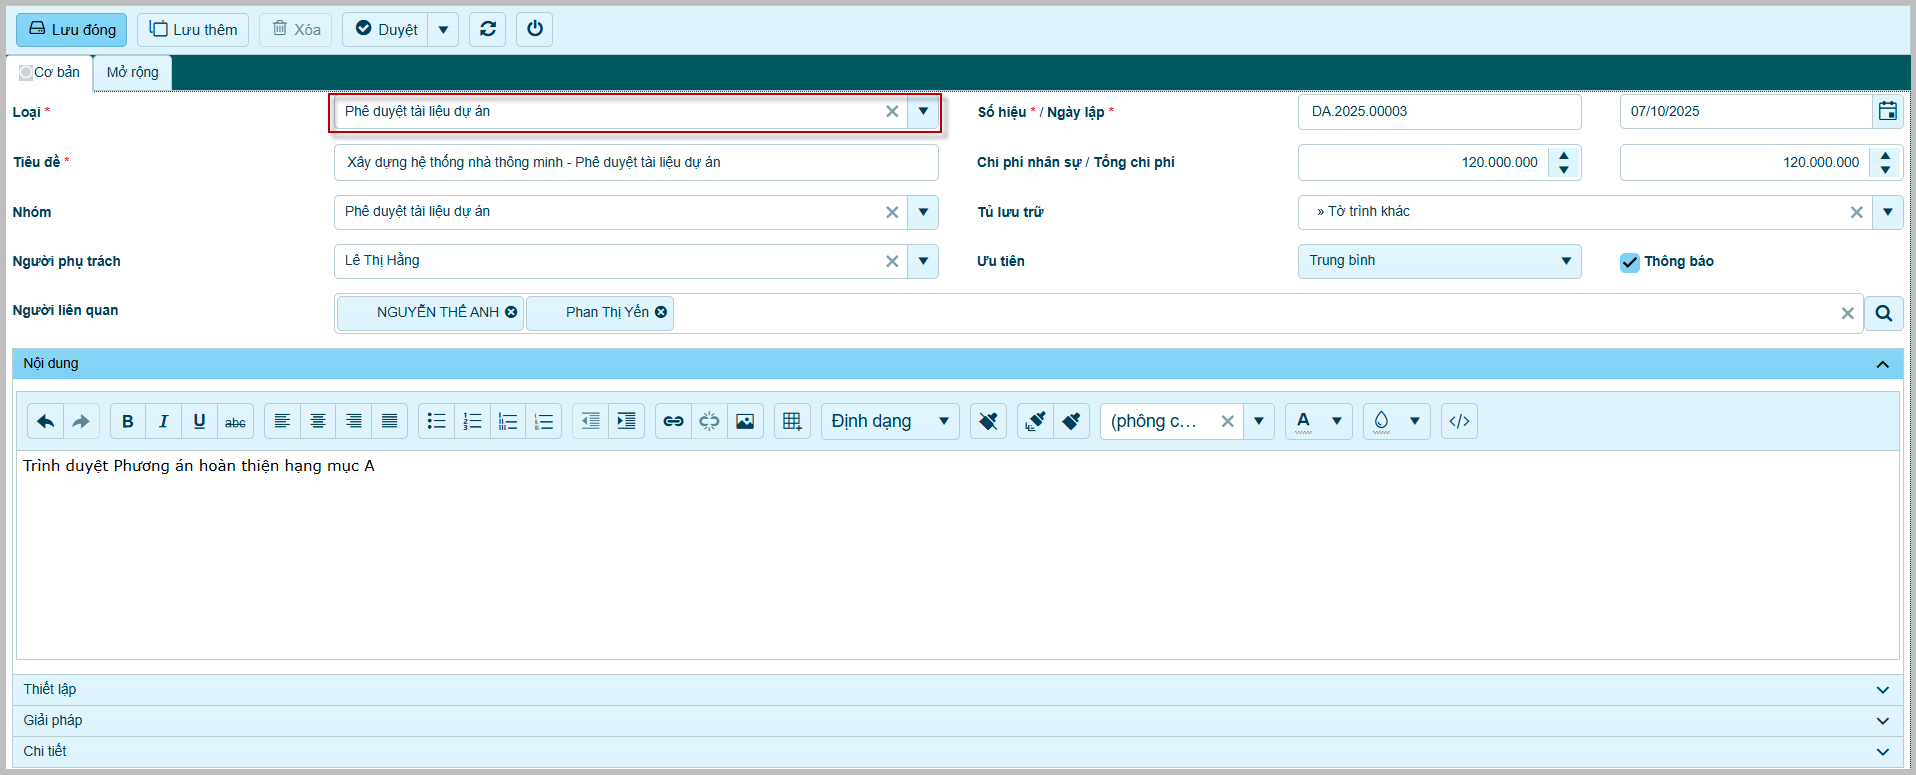This screenshot has width=1916, height=775.
Task: Click the search icon for Người liên quan
Action: (x=1883, y=313)
